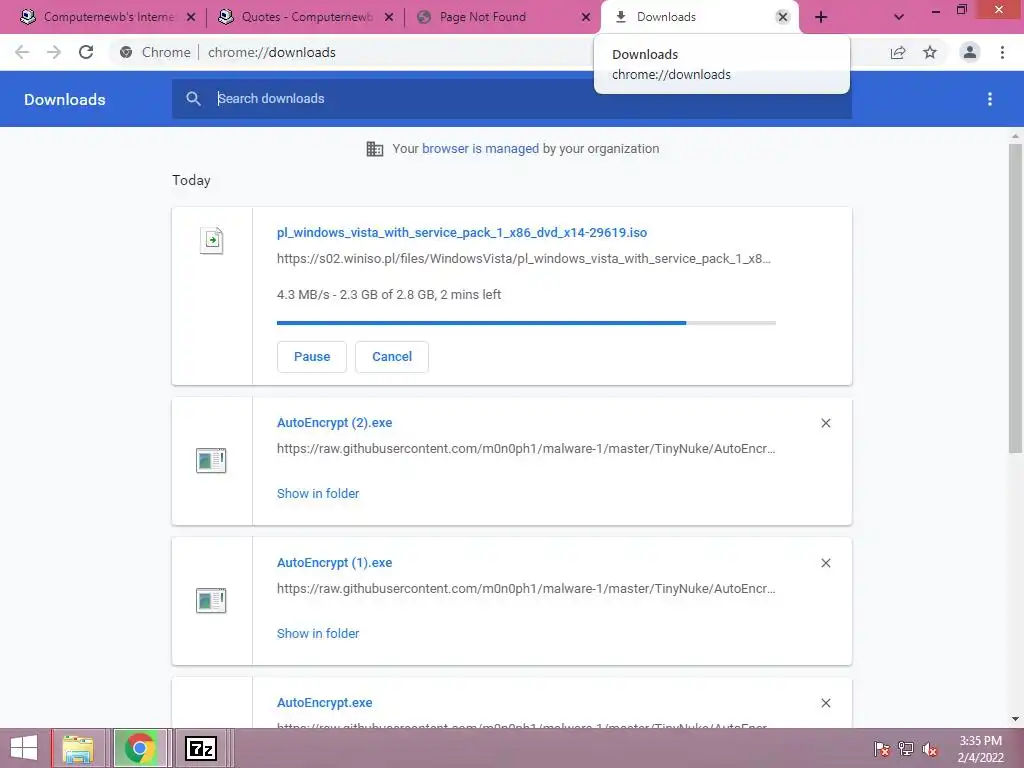The width and height of the screenshot is (1024, 768).
Task: Close the Quotes - Computernewb tab
Action: tap(389, 17)
